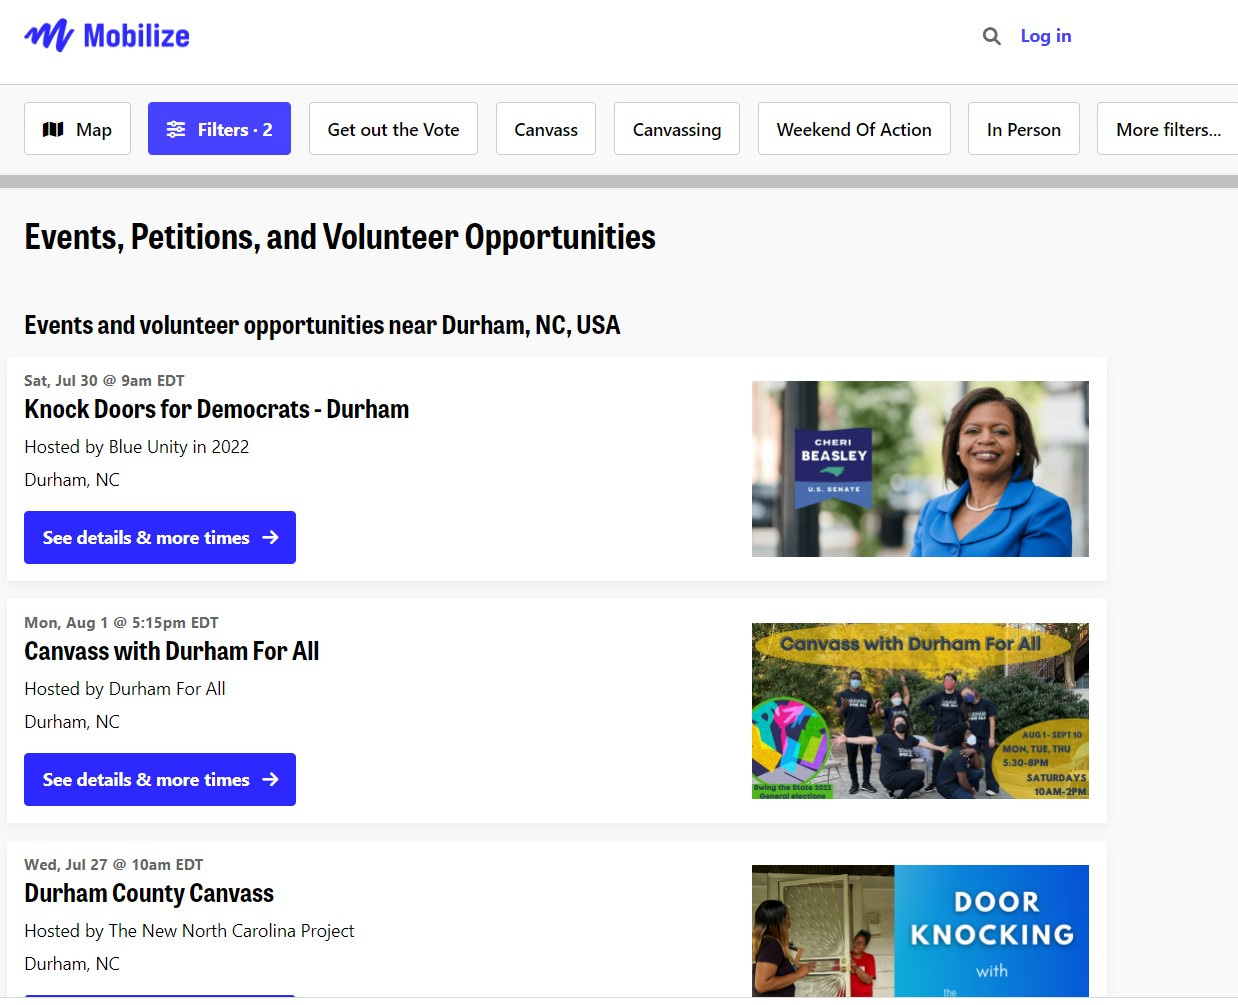Open Durham County Canvass event title
This screenshot has height=1005, width=1238.
149,893
